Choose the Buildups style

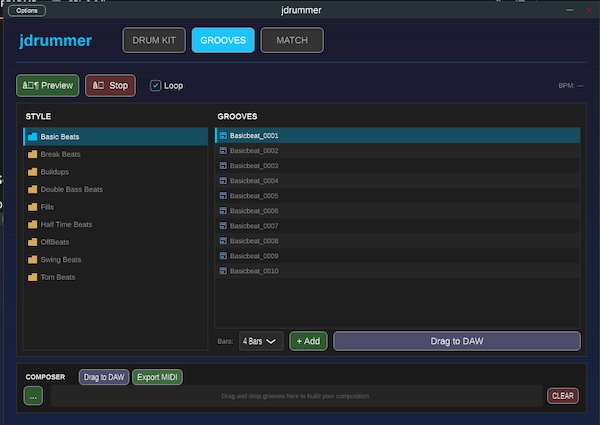click(x=116, y=172)
